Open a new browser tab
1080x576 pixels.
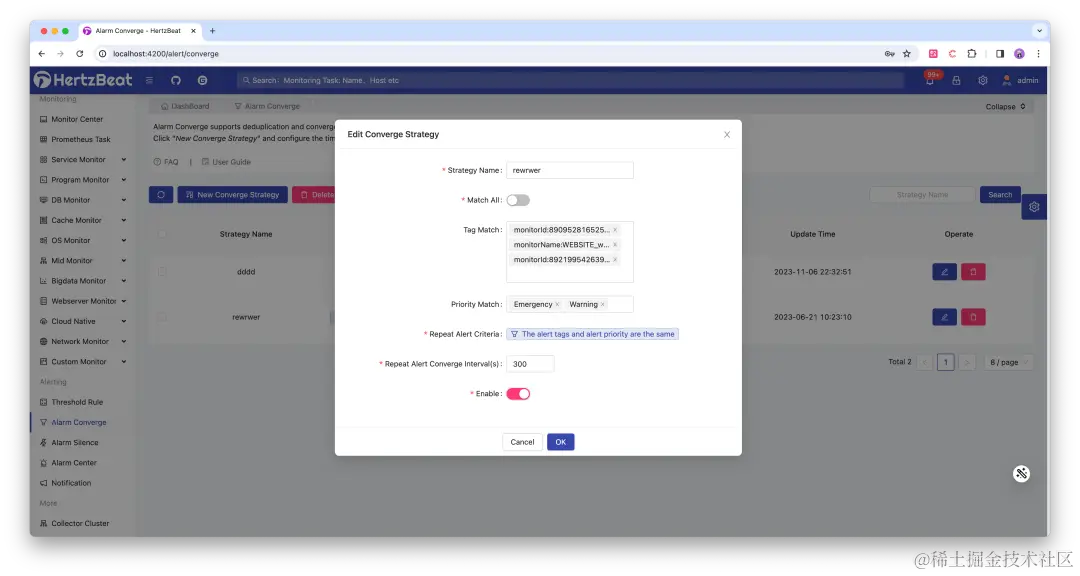212,30
